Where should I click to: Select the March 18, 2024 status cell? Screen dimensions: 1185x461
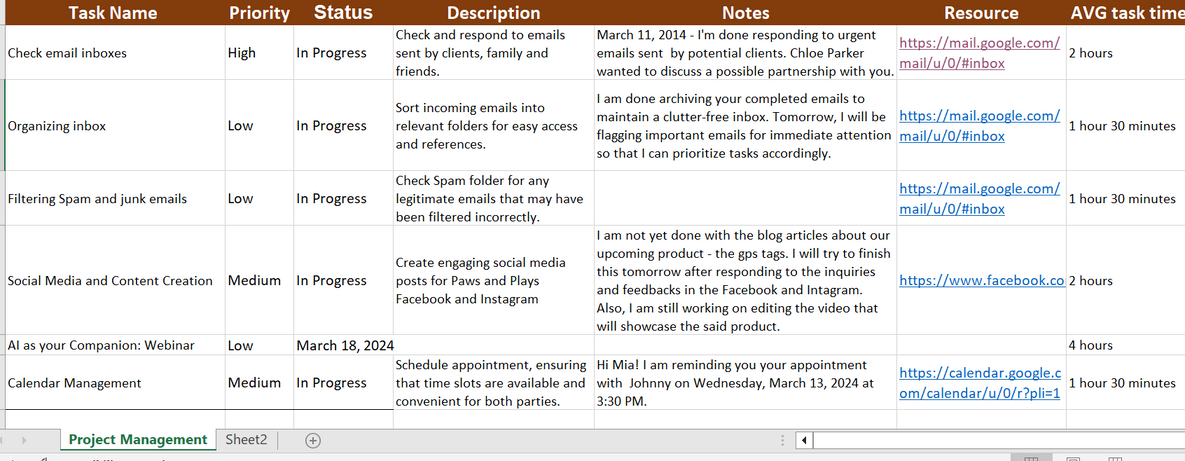341,345
